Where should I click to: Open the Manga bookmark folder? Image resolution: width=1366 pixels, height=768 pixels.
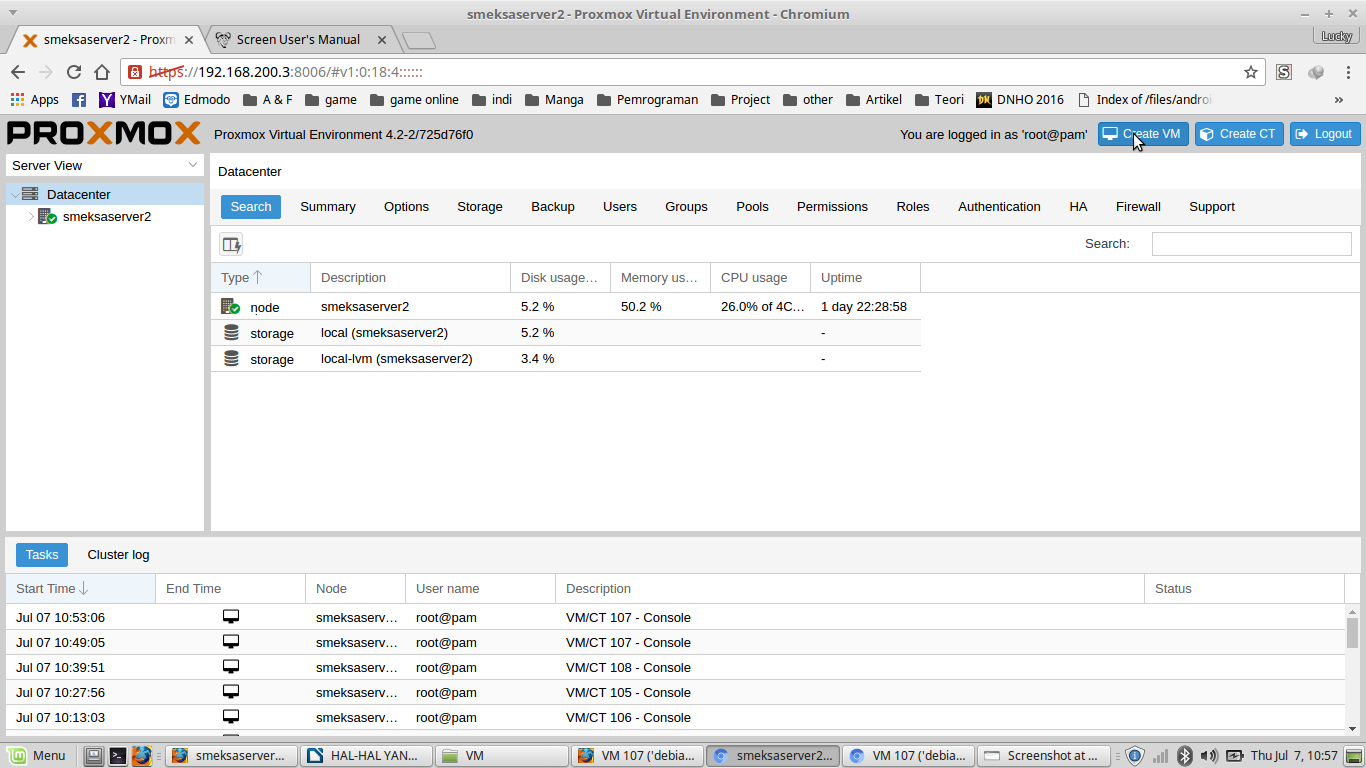click(554, 100)
